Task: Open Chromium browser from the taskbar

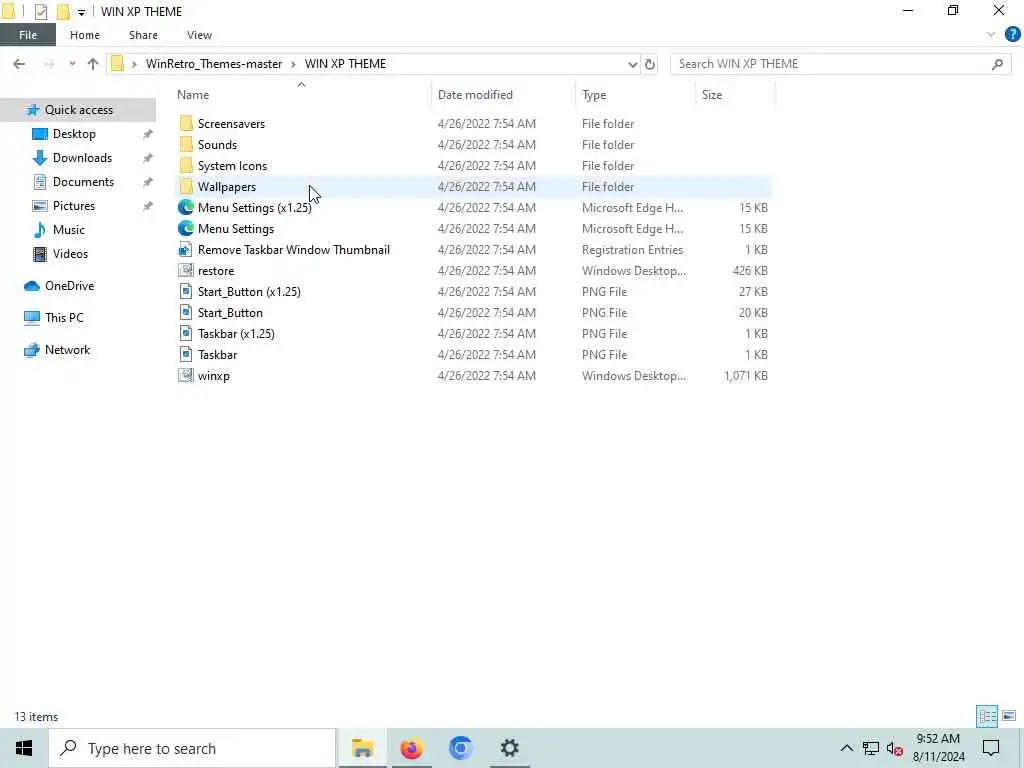Action: coord(460,748)
